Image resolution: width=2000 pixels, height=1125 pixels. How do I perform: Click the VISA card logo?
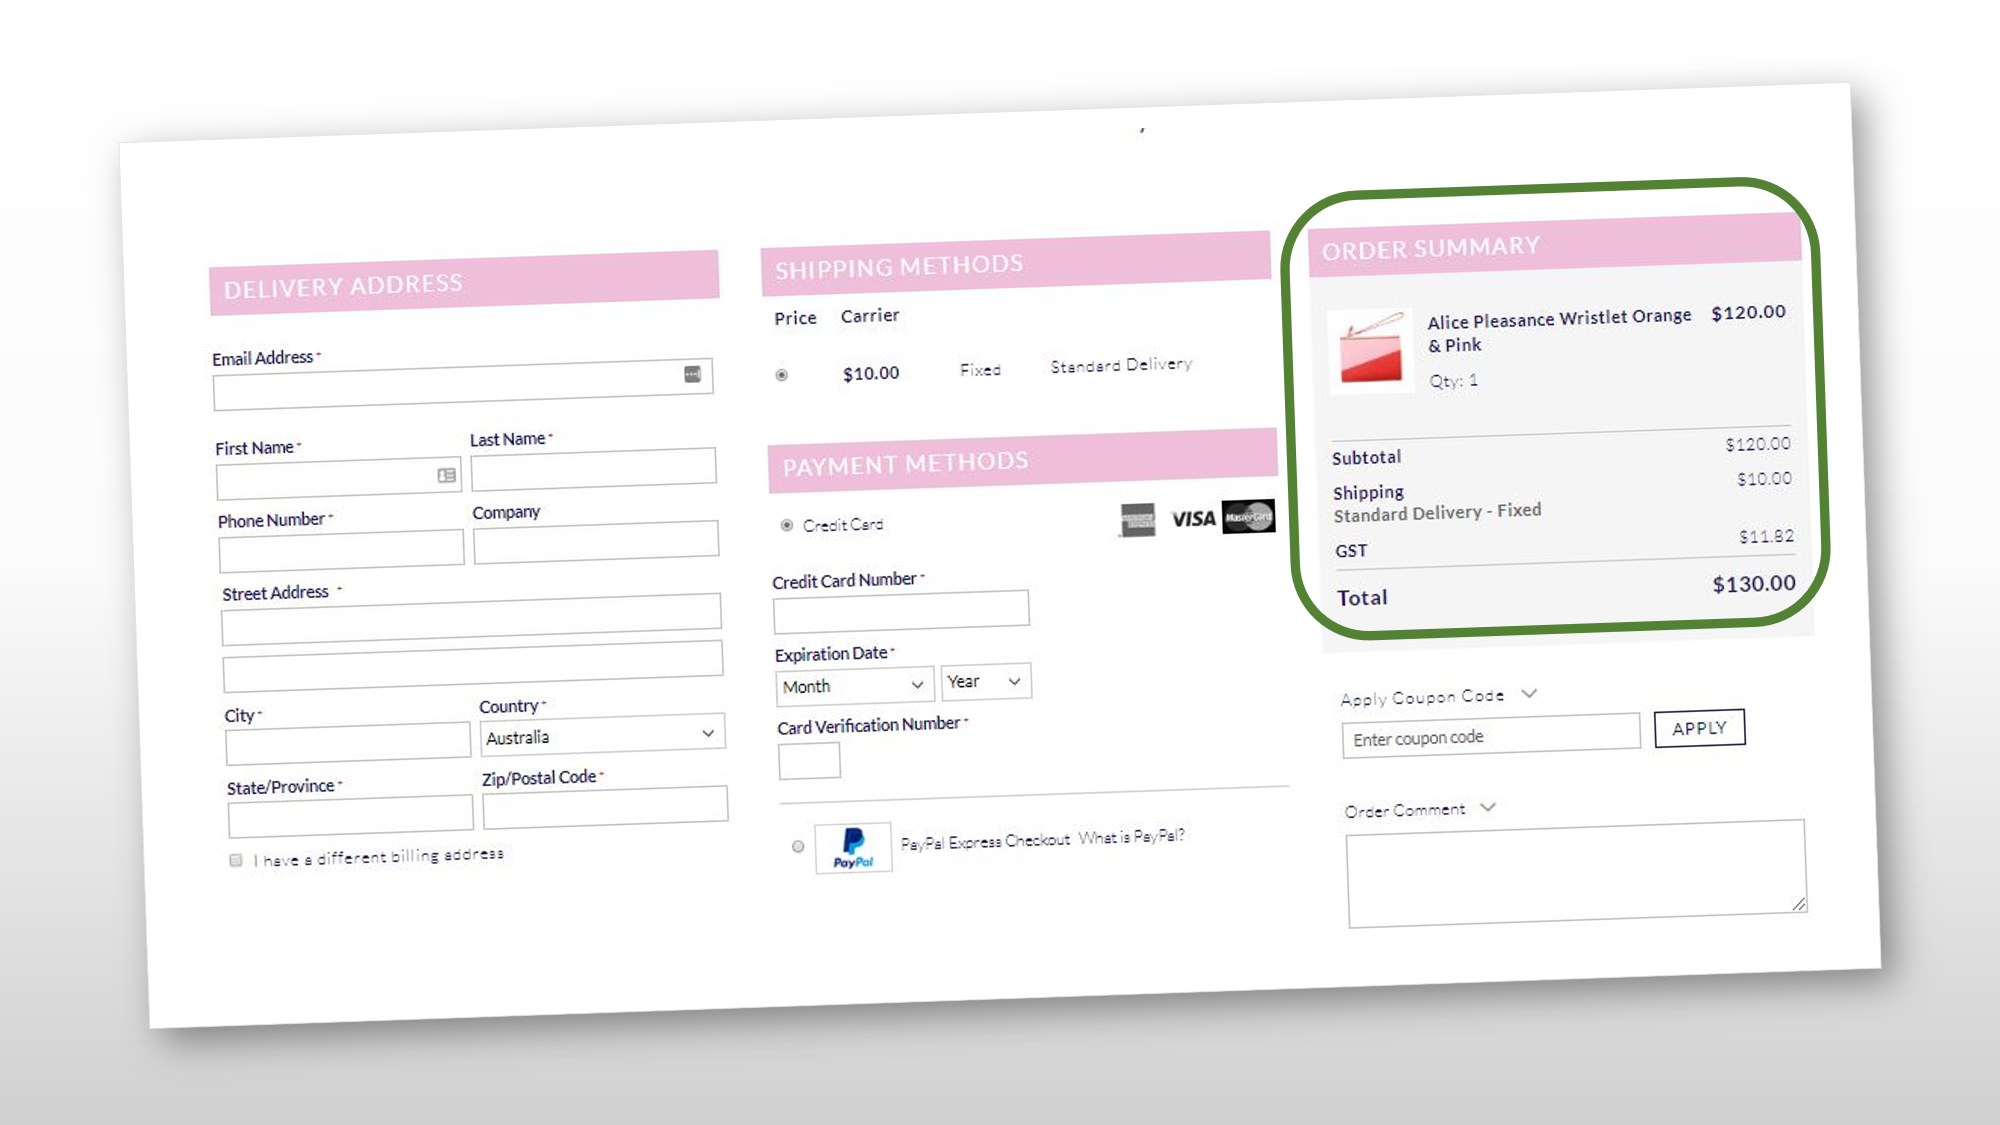[1193, 518]
